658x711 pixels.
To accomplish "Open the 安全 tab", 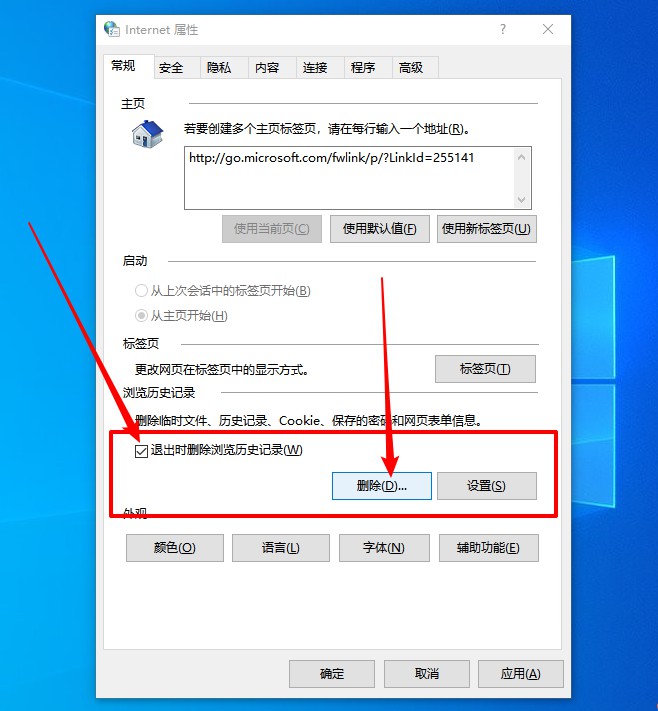I will pyautogui.click(x=177, y=68).
